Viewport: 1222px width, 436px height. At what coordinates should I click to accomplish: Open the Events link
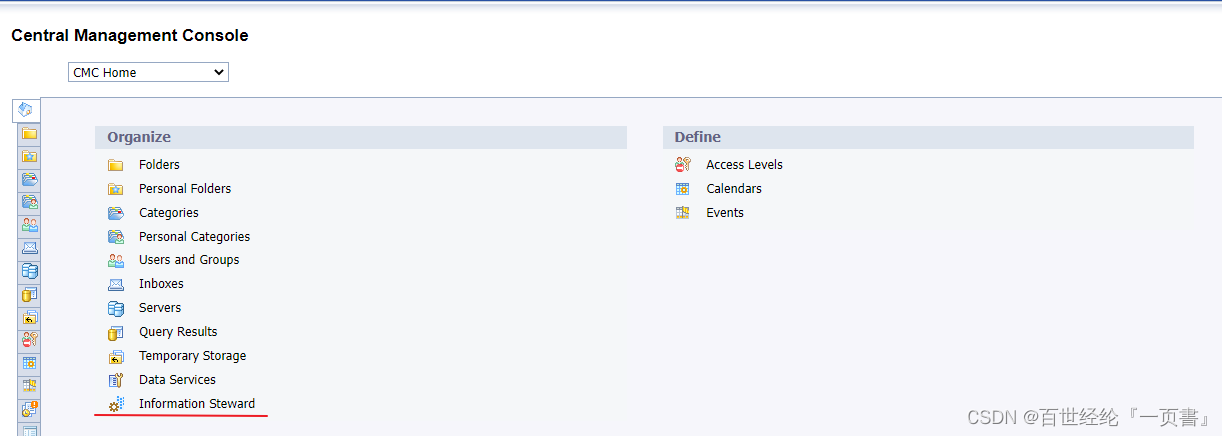725,213
